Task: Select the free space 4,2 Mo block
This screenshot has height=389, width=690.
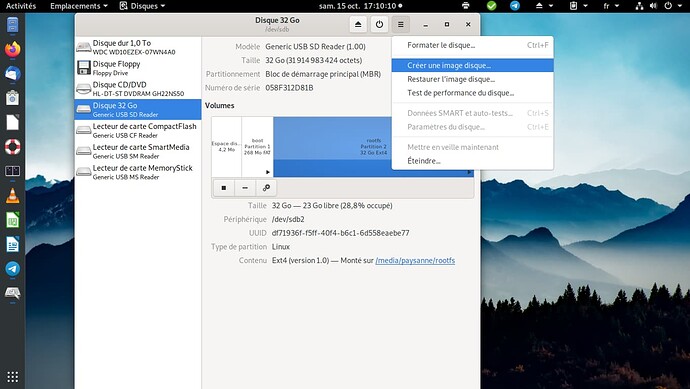Action: tap(227, 147)
